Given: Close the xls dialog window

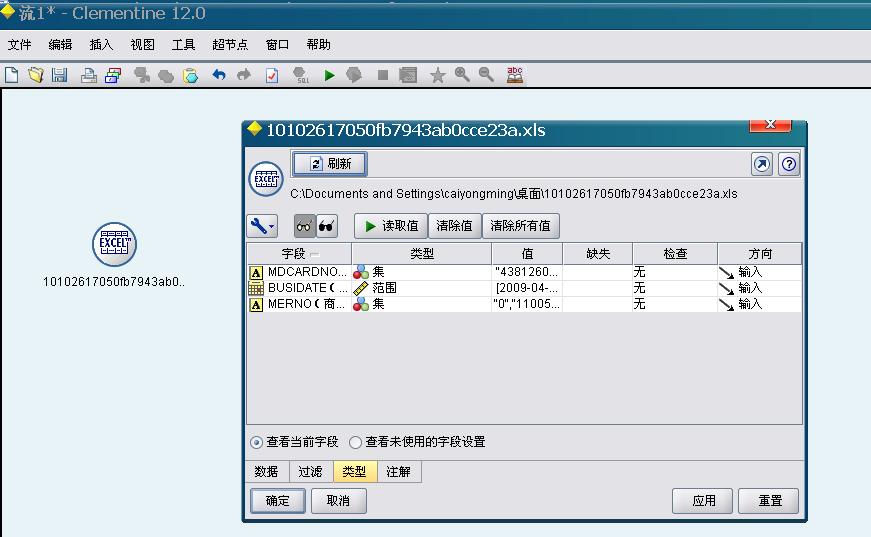Looking at the screenshot, I should tap(770, 125).
